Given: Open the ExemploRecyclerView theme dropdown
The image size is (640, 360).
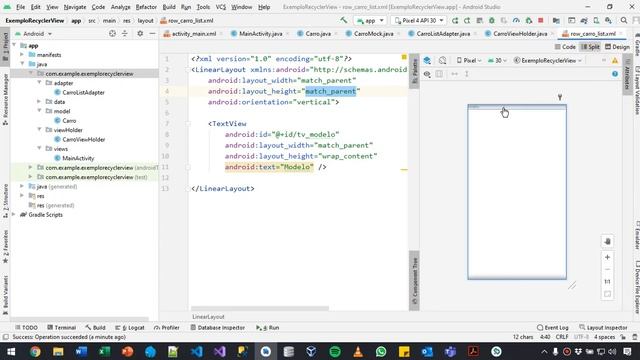Looking at the screenshot, I should pyautogui.click(x=547, y=60).
